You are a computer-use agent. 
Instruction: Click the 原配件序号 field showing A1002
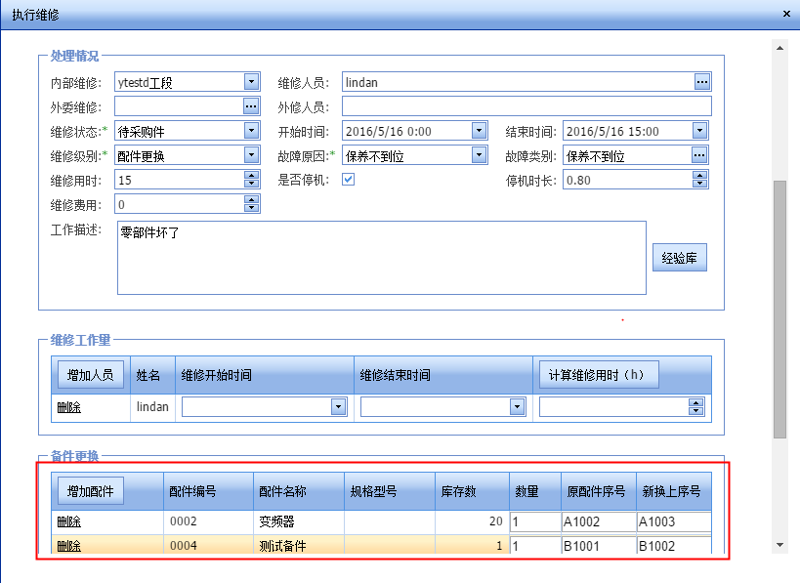coord(599,522)
